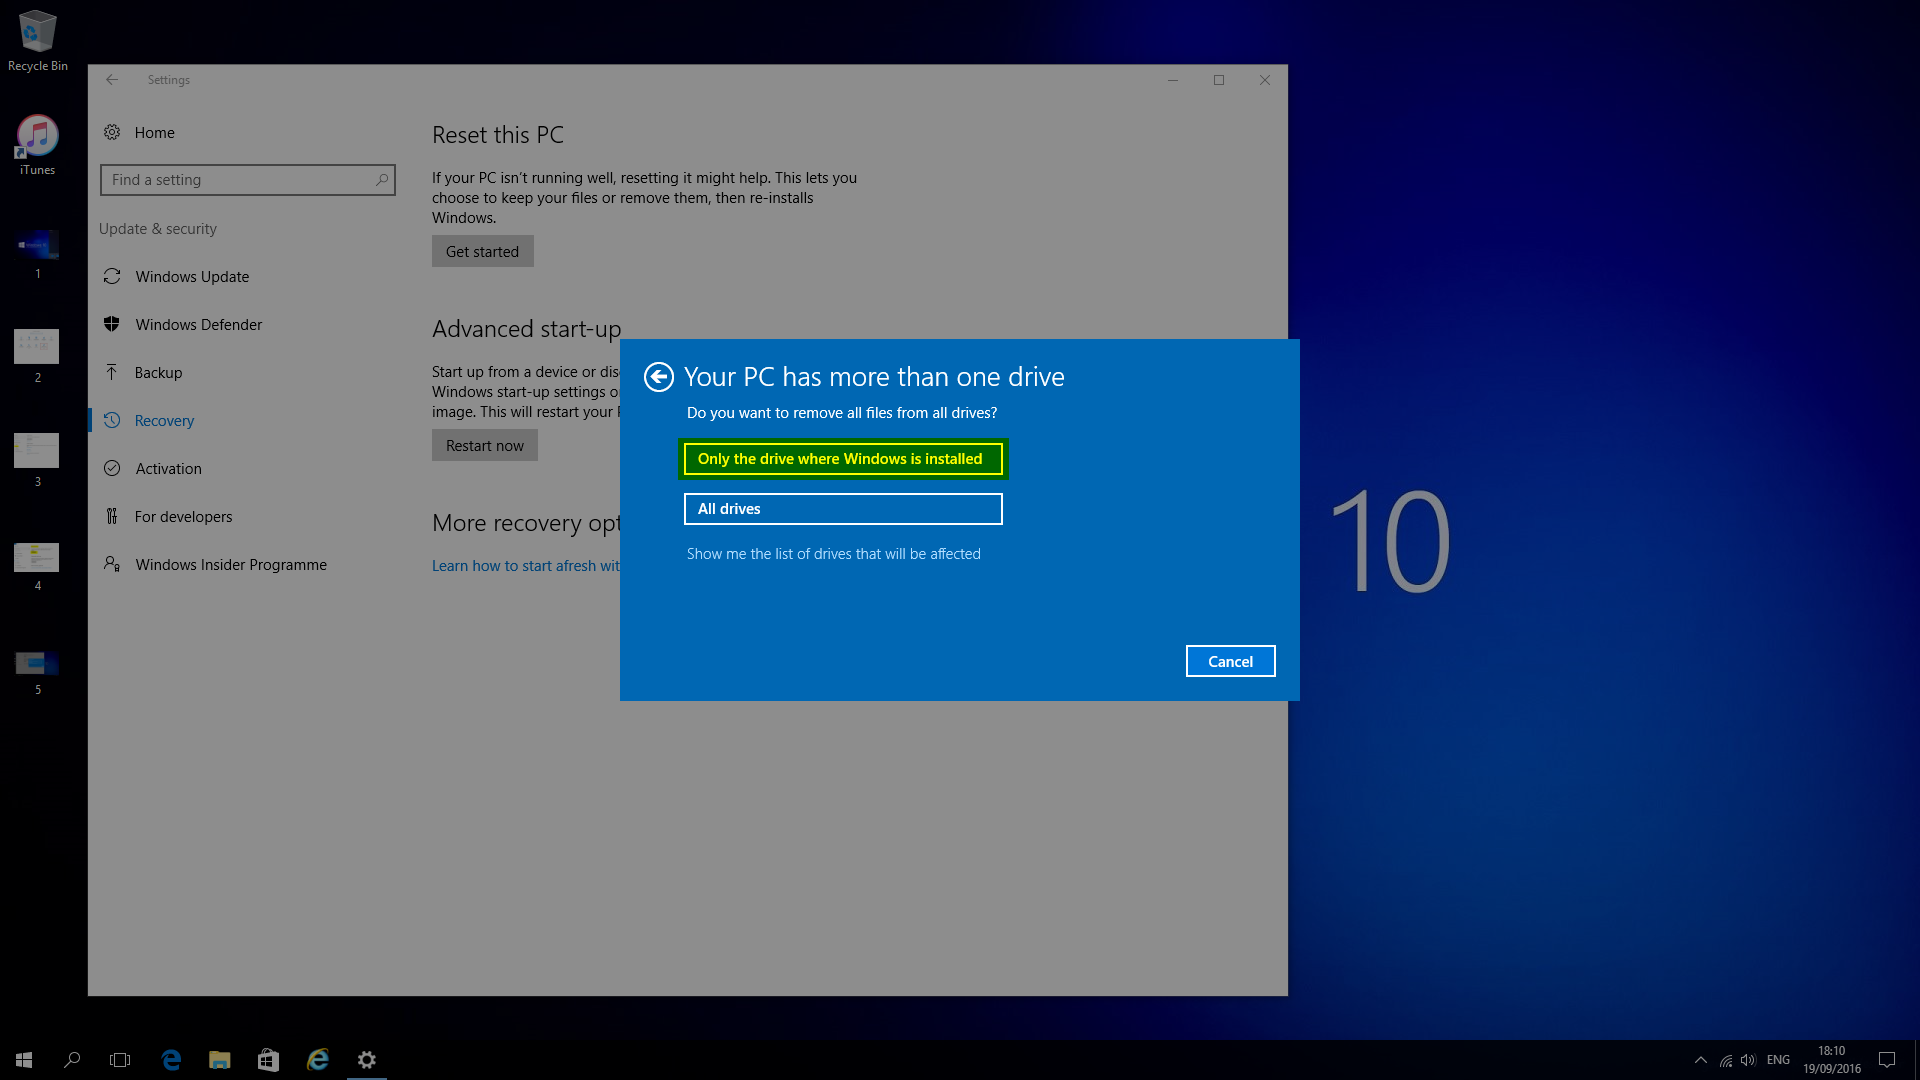Launch Microsoft Edge from the taskbar
The width and height of the screenshot is (1920, 1080).
point(171,1060)
